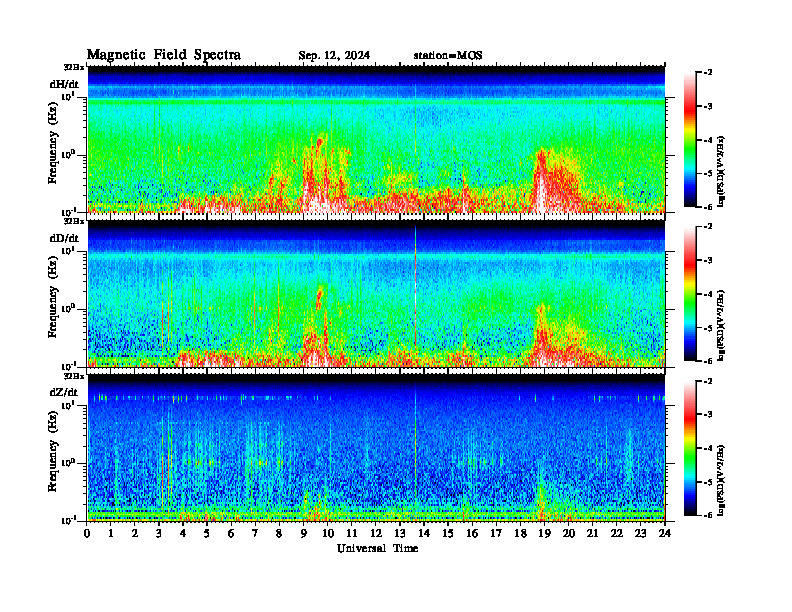Click the "Universal Time" axis title
The image size is (792, 612).
coord(377,548)
